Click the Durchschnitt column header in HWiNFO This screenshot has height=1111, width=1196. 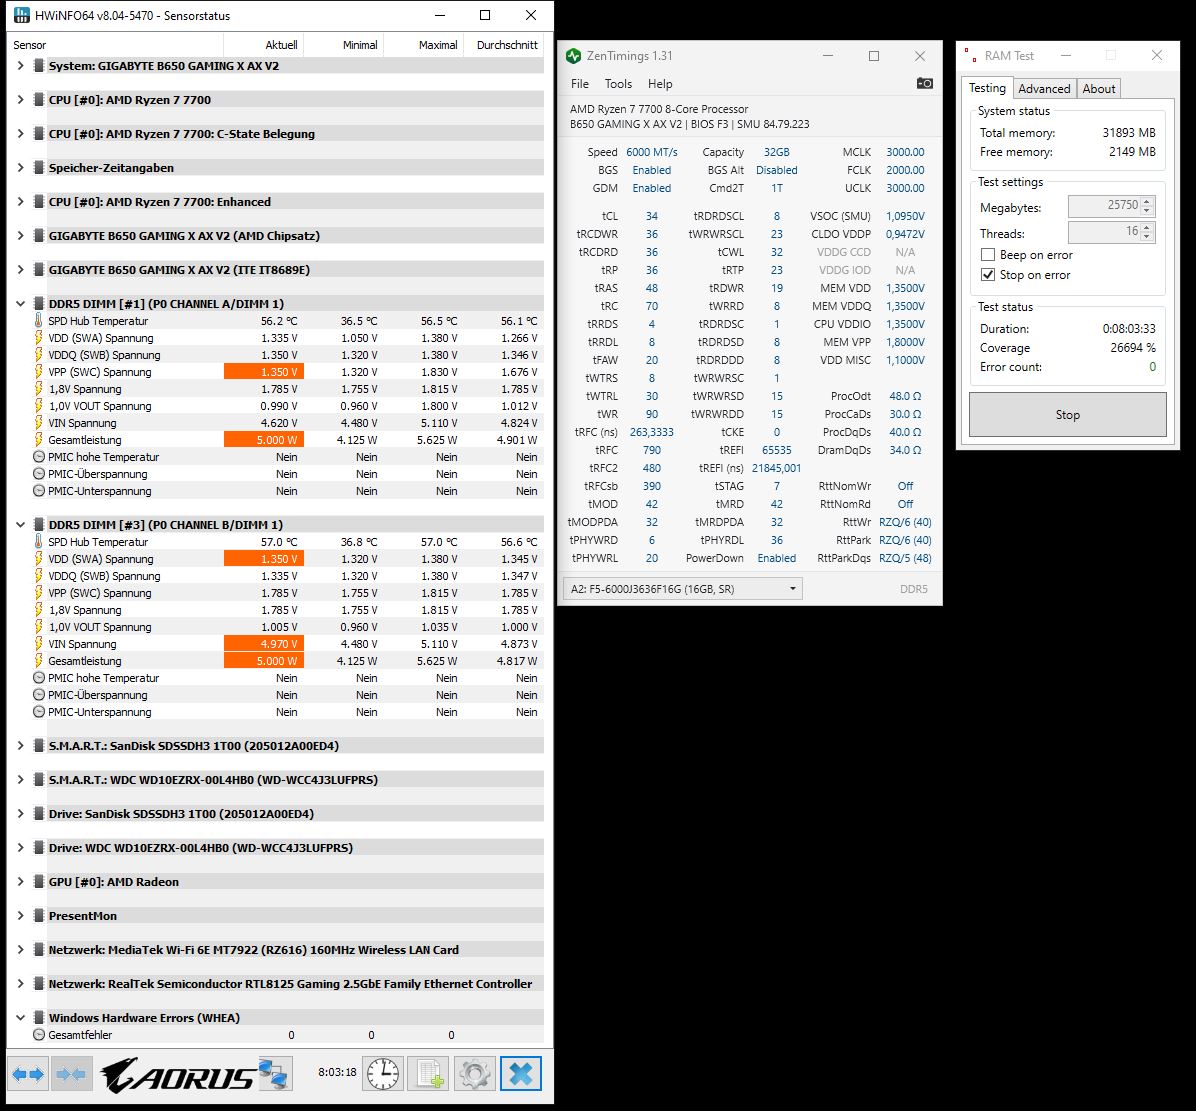504,45
